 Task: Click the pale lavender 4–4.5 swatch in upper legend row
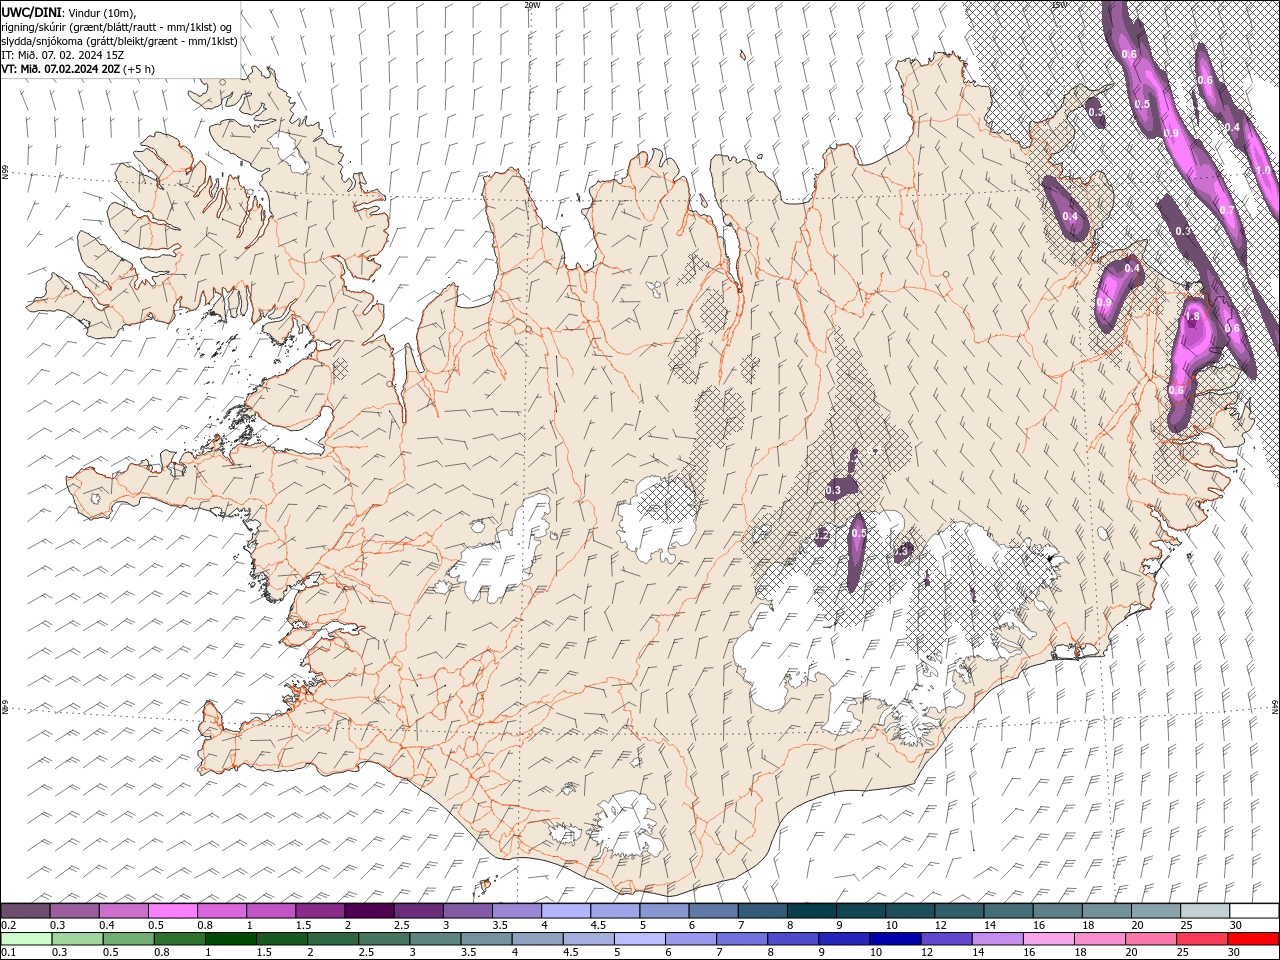click(567, 910)
